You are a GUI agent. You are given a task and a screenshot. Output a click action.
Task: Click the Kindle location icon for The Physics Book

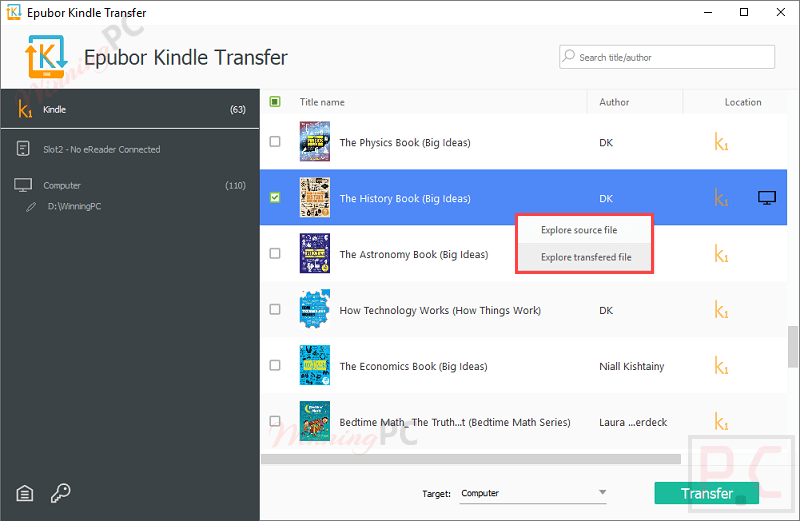pos(721,142)
